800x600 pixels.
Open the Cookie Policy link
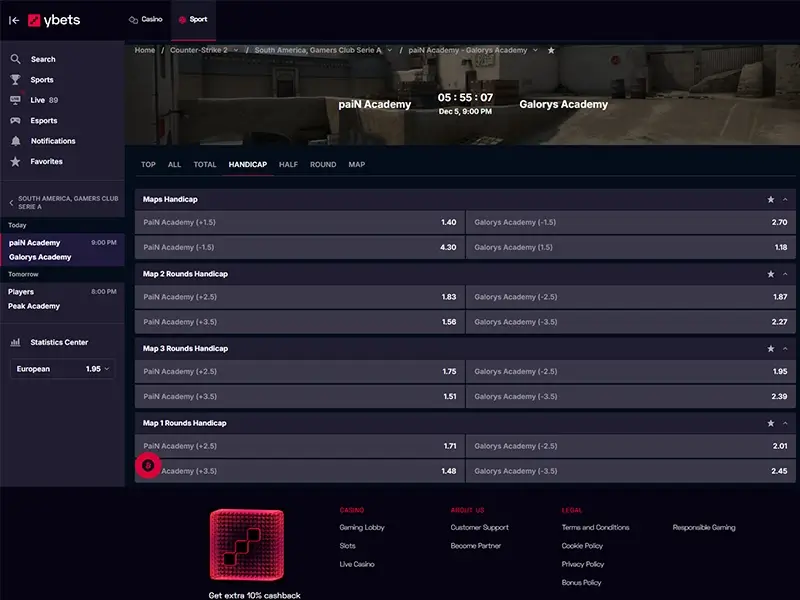pyautogui.click(x=582, y=546)
